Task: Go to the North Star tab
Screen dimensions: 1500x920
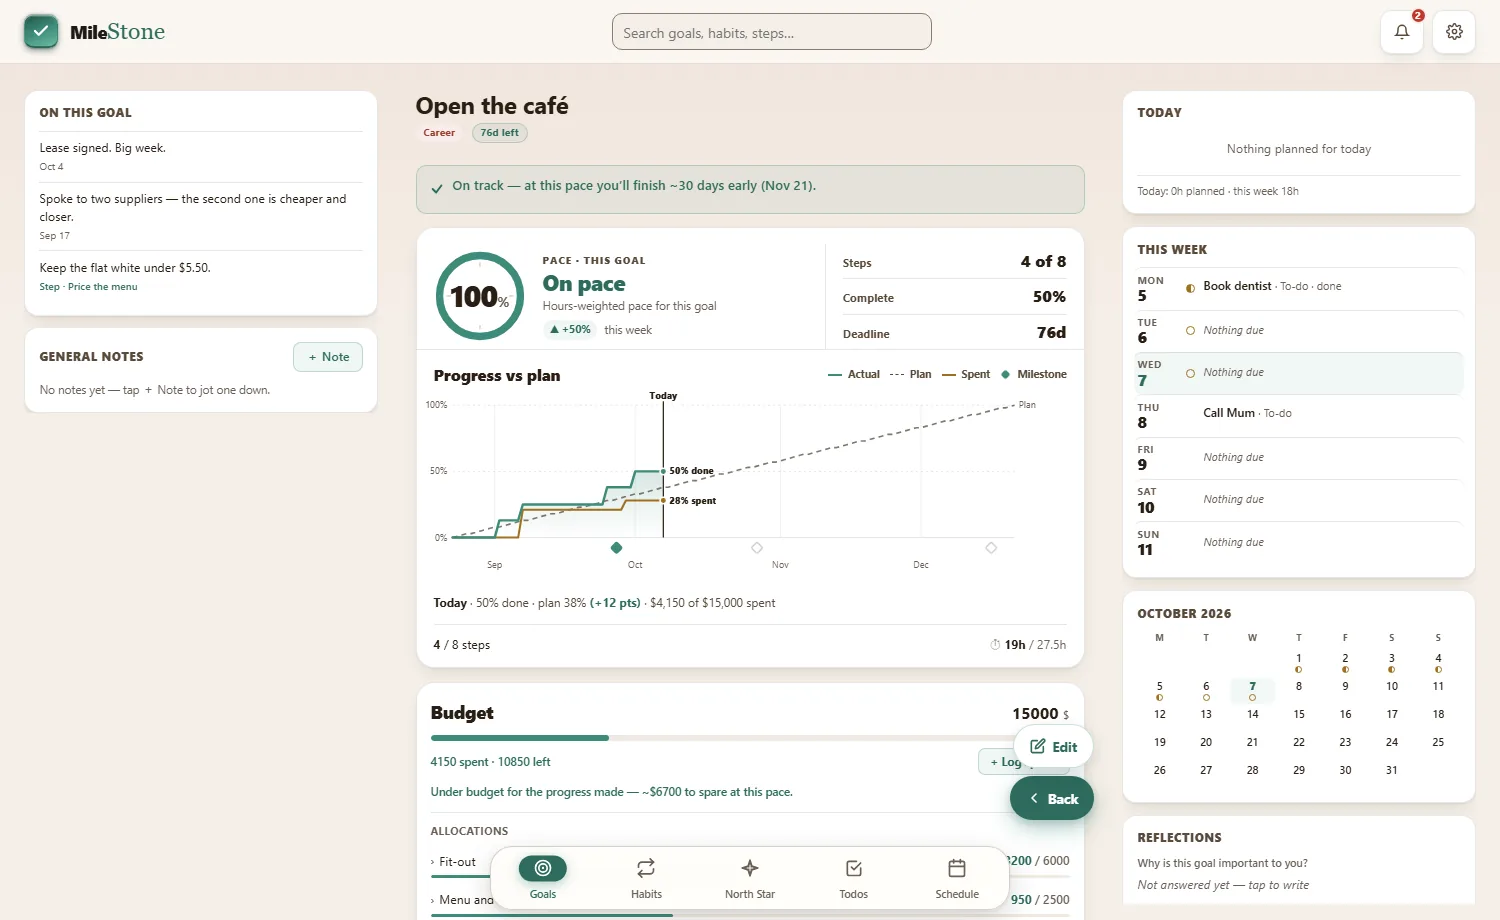Action: coord(750,878)
